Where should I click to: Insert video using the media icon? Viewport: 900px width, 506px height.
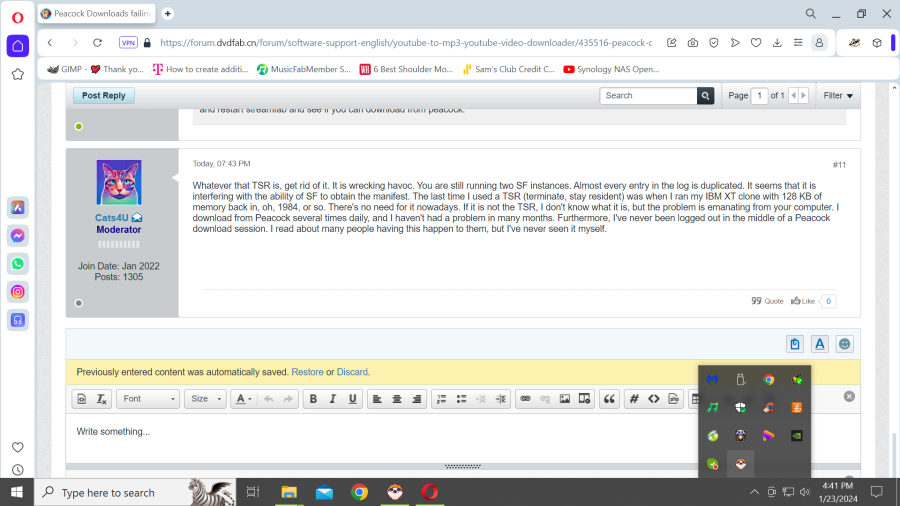pyautogui.click(x=584, y=399)
